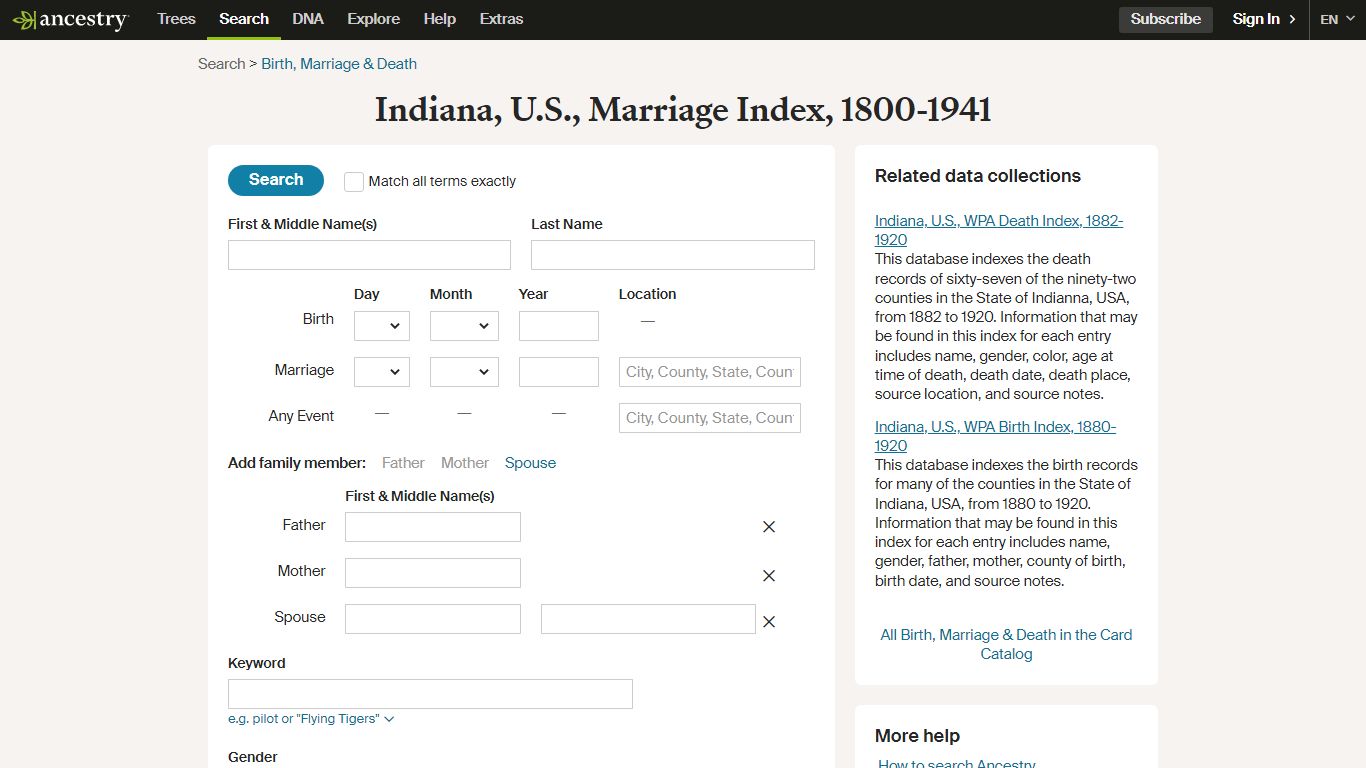This screenshot has height=768, width=1366.
Task: Click the Birth Year field
Action: (559, 326)
